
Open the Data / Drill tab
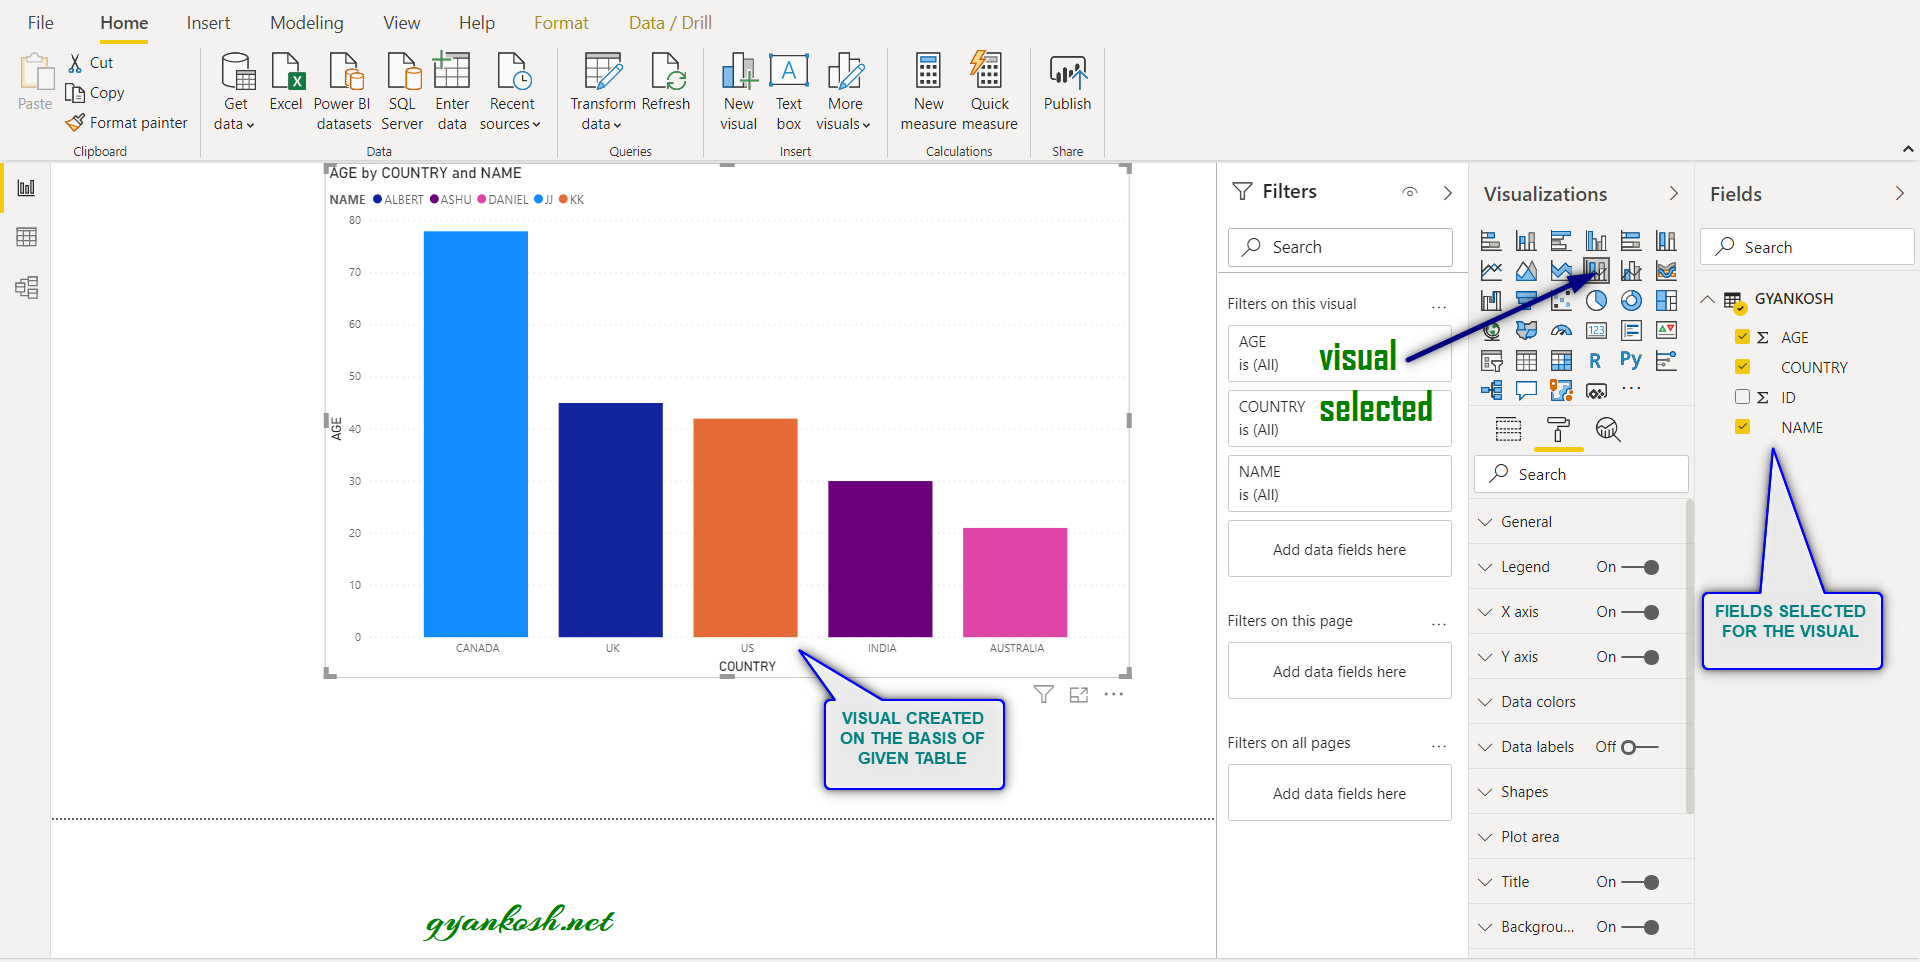point(670,23)
